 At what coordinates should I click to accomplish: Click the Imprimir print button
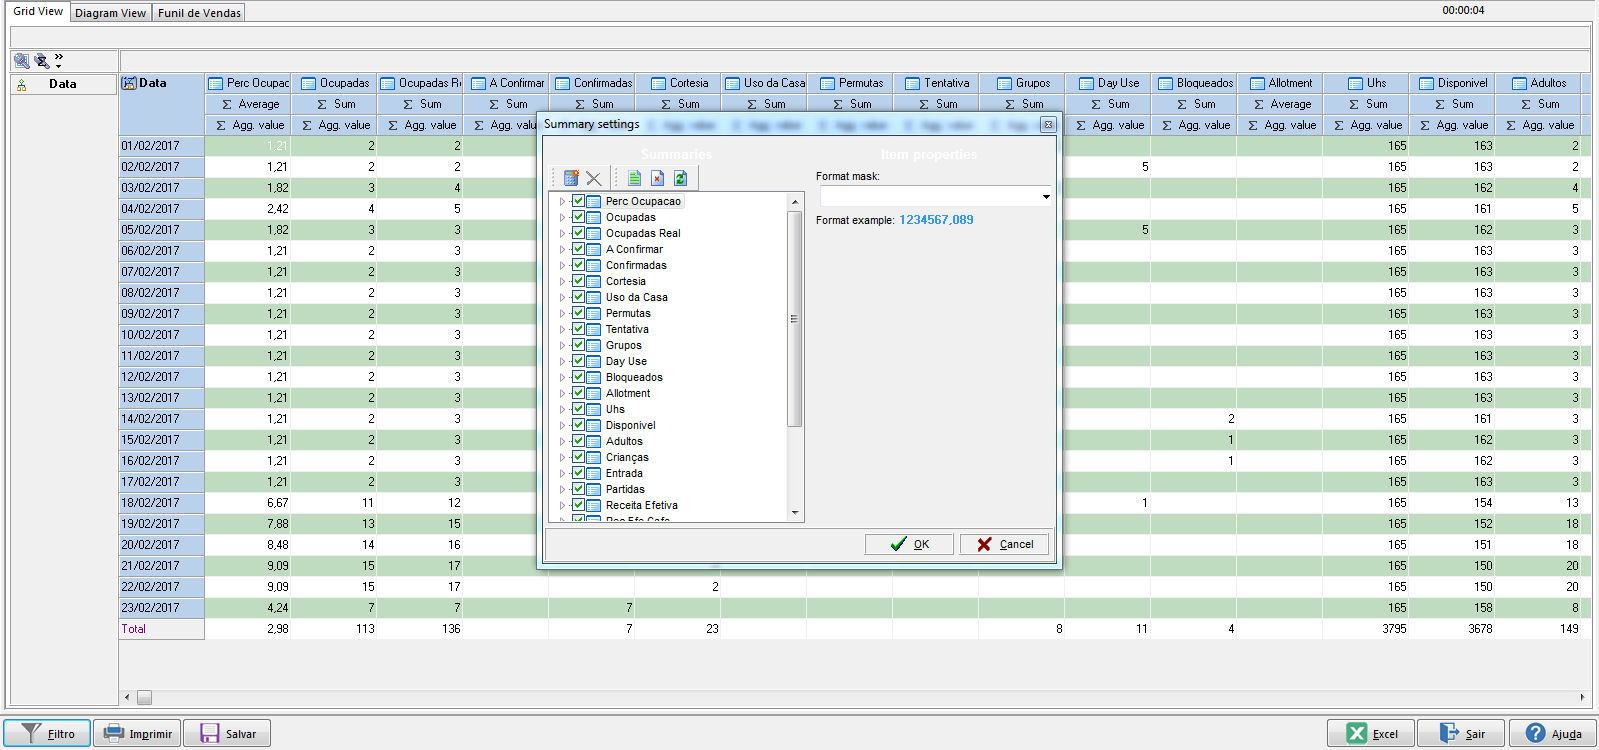[x=137, y=733]
